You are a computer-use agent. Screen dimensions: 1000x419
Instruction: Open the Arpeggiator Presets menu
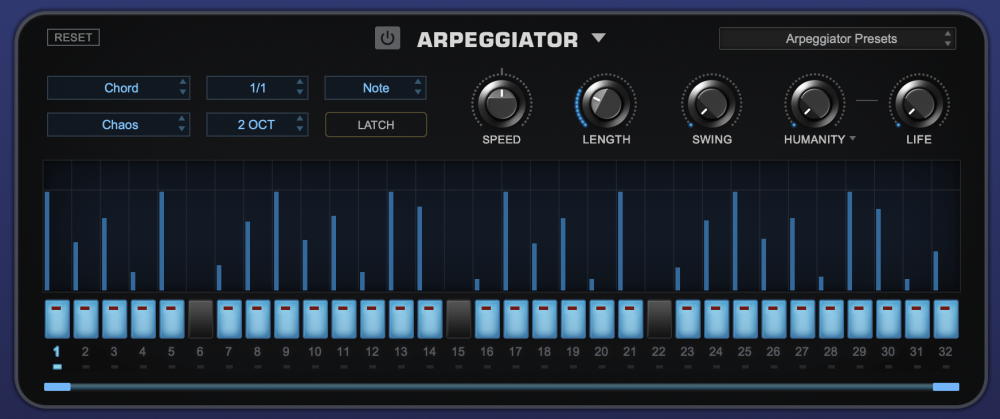click(837, 39)
